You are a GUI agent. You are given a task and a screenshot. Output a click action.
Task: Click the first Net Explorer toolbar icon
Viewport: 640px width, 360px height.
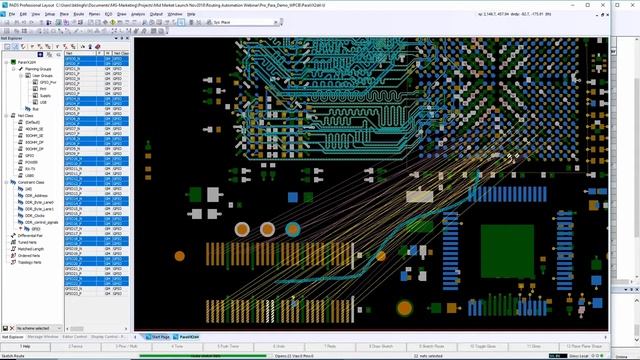(x=7, y=47)
